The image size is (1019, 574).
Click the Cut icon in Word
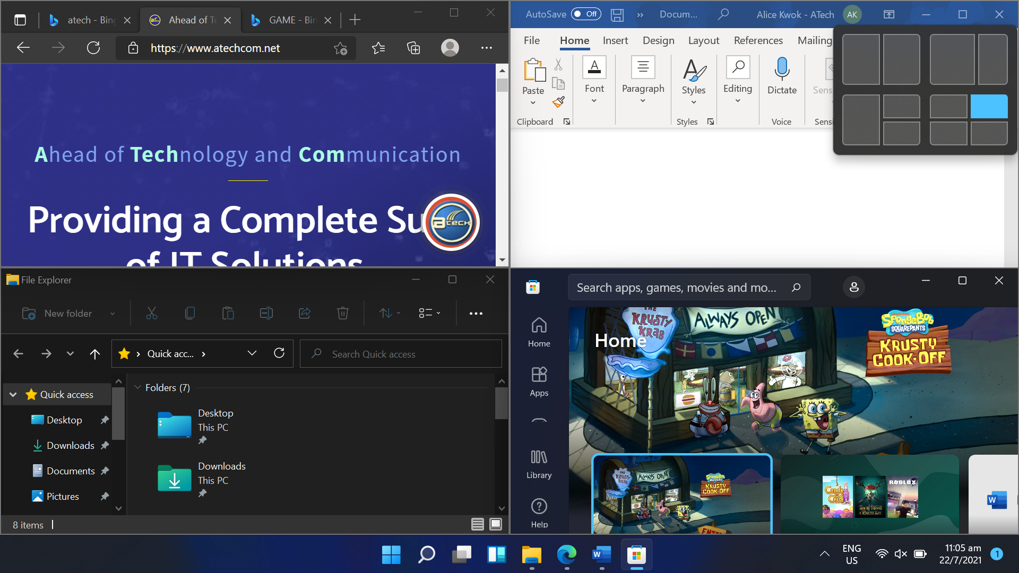[x=558, y=64]
